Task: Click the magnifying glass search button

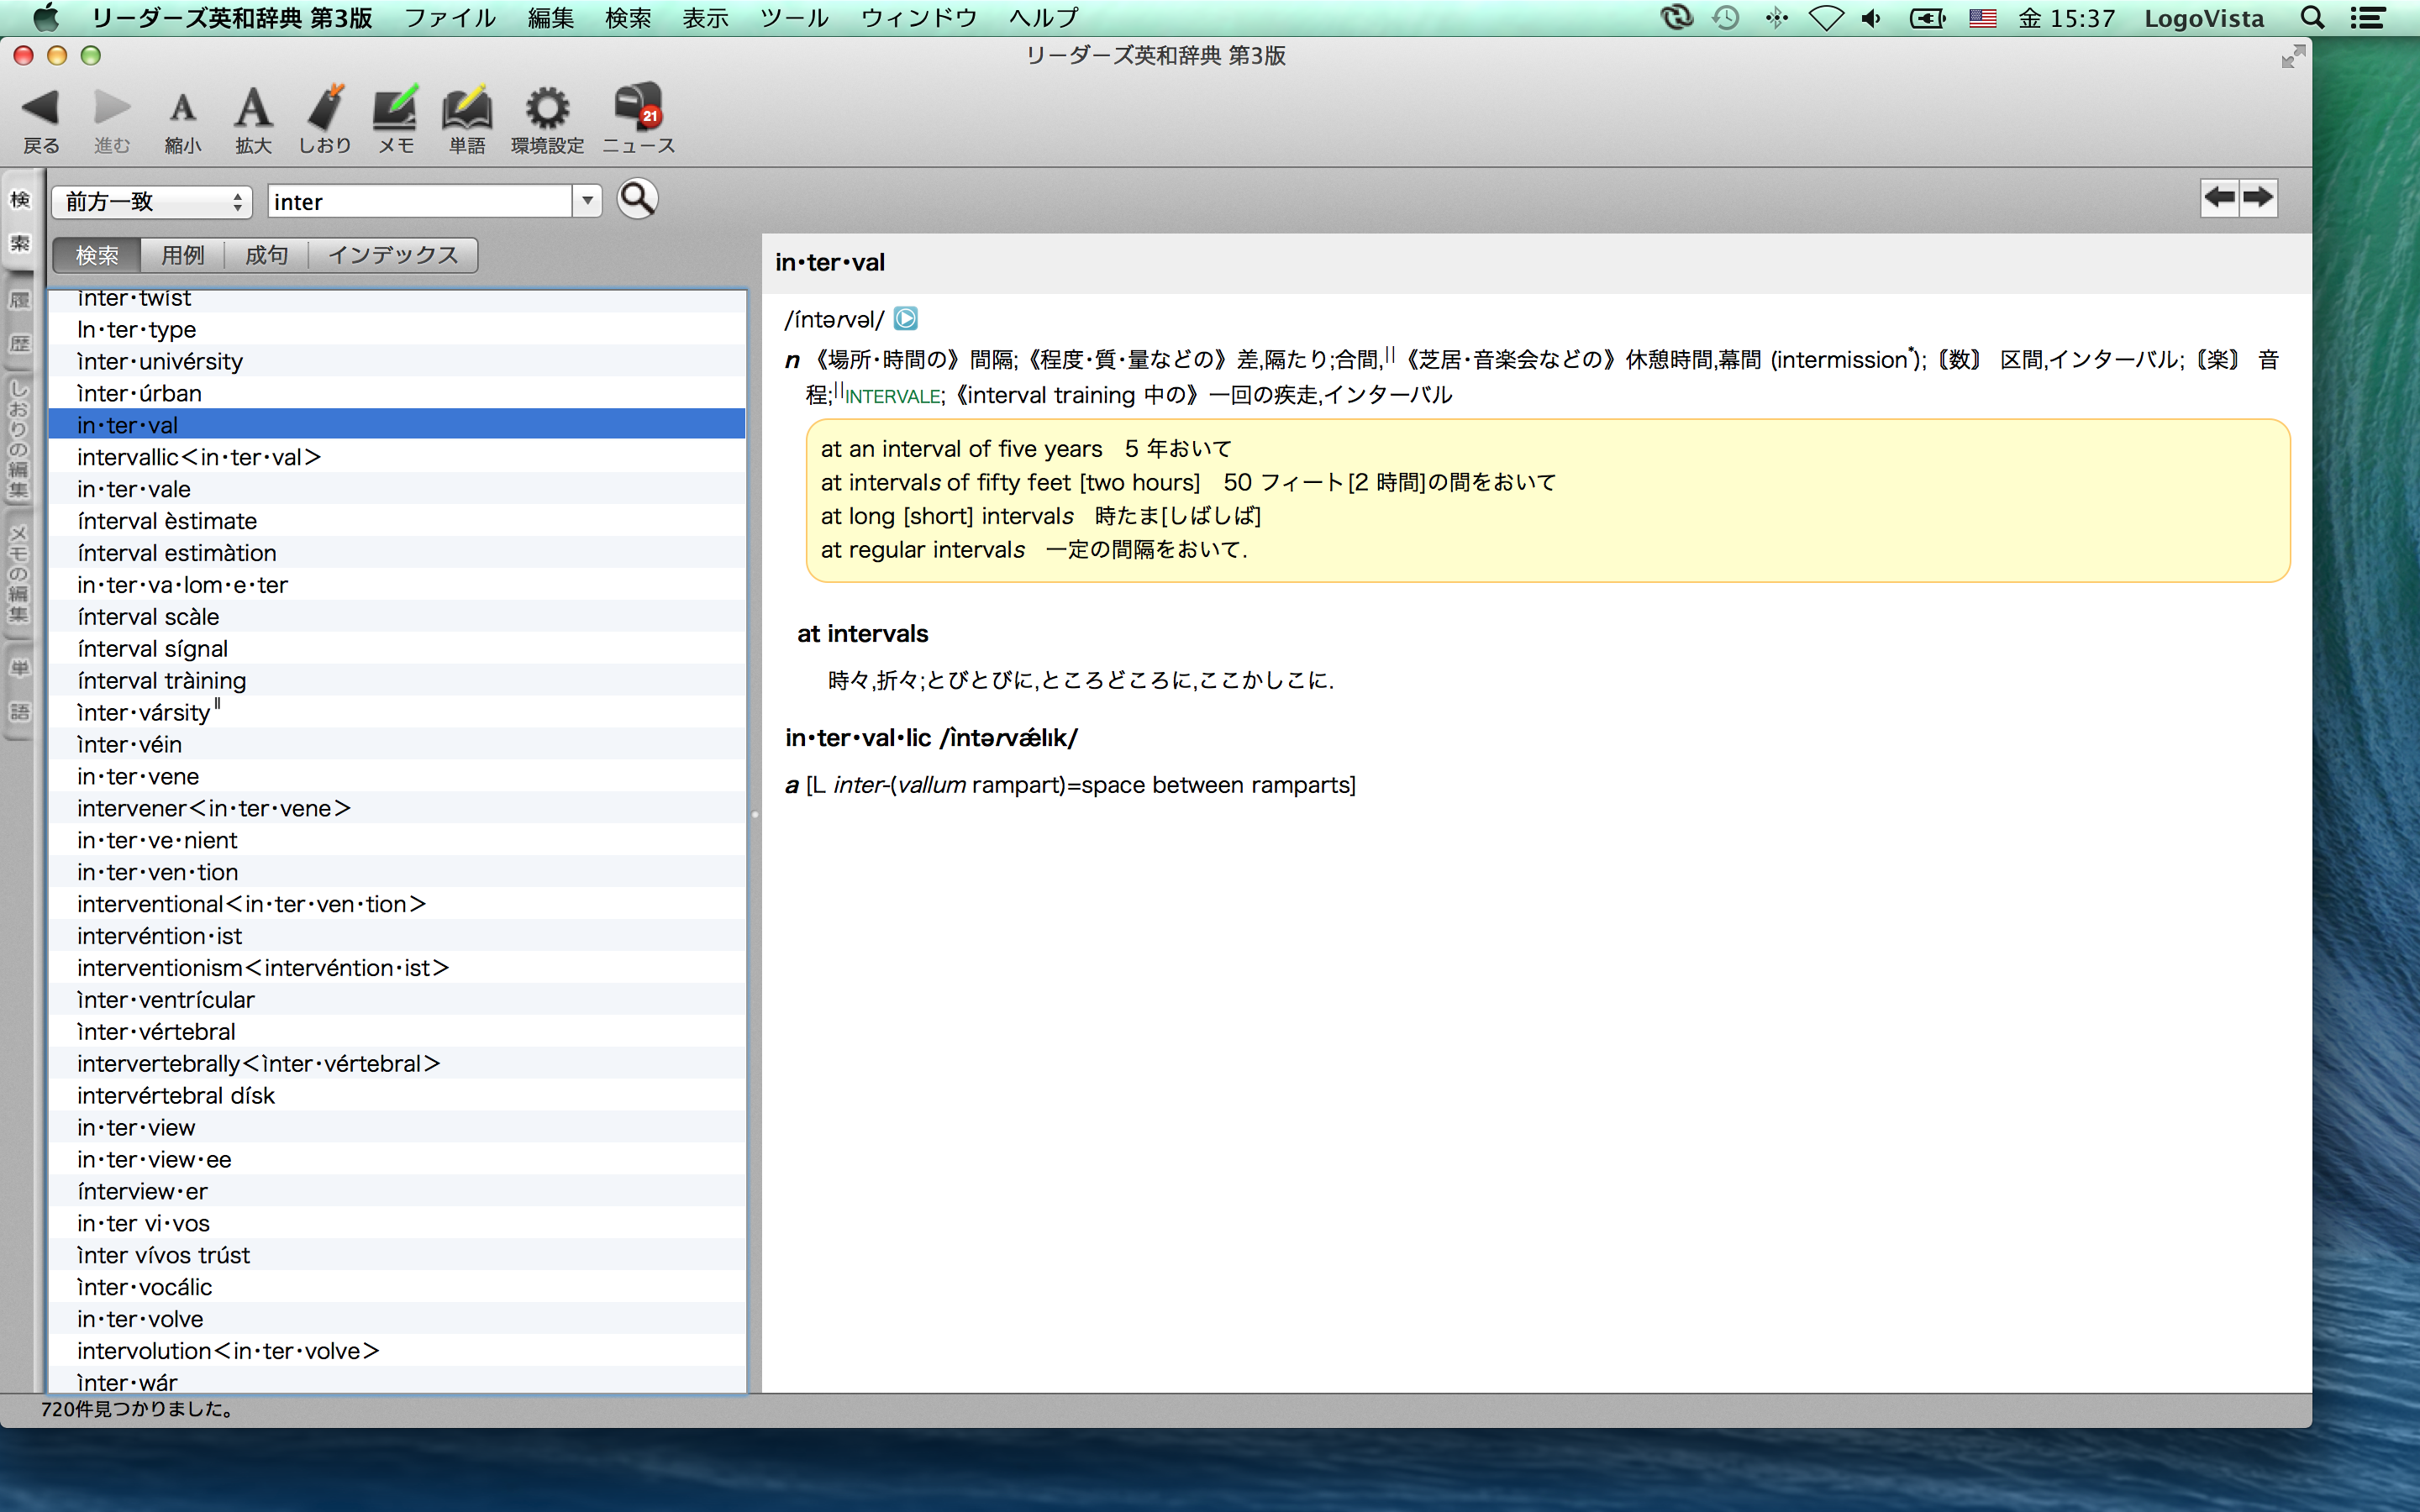Action: click(x=637, y=199)
